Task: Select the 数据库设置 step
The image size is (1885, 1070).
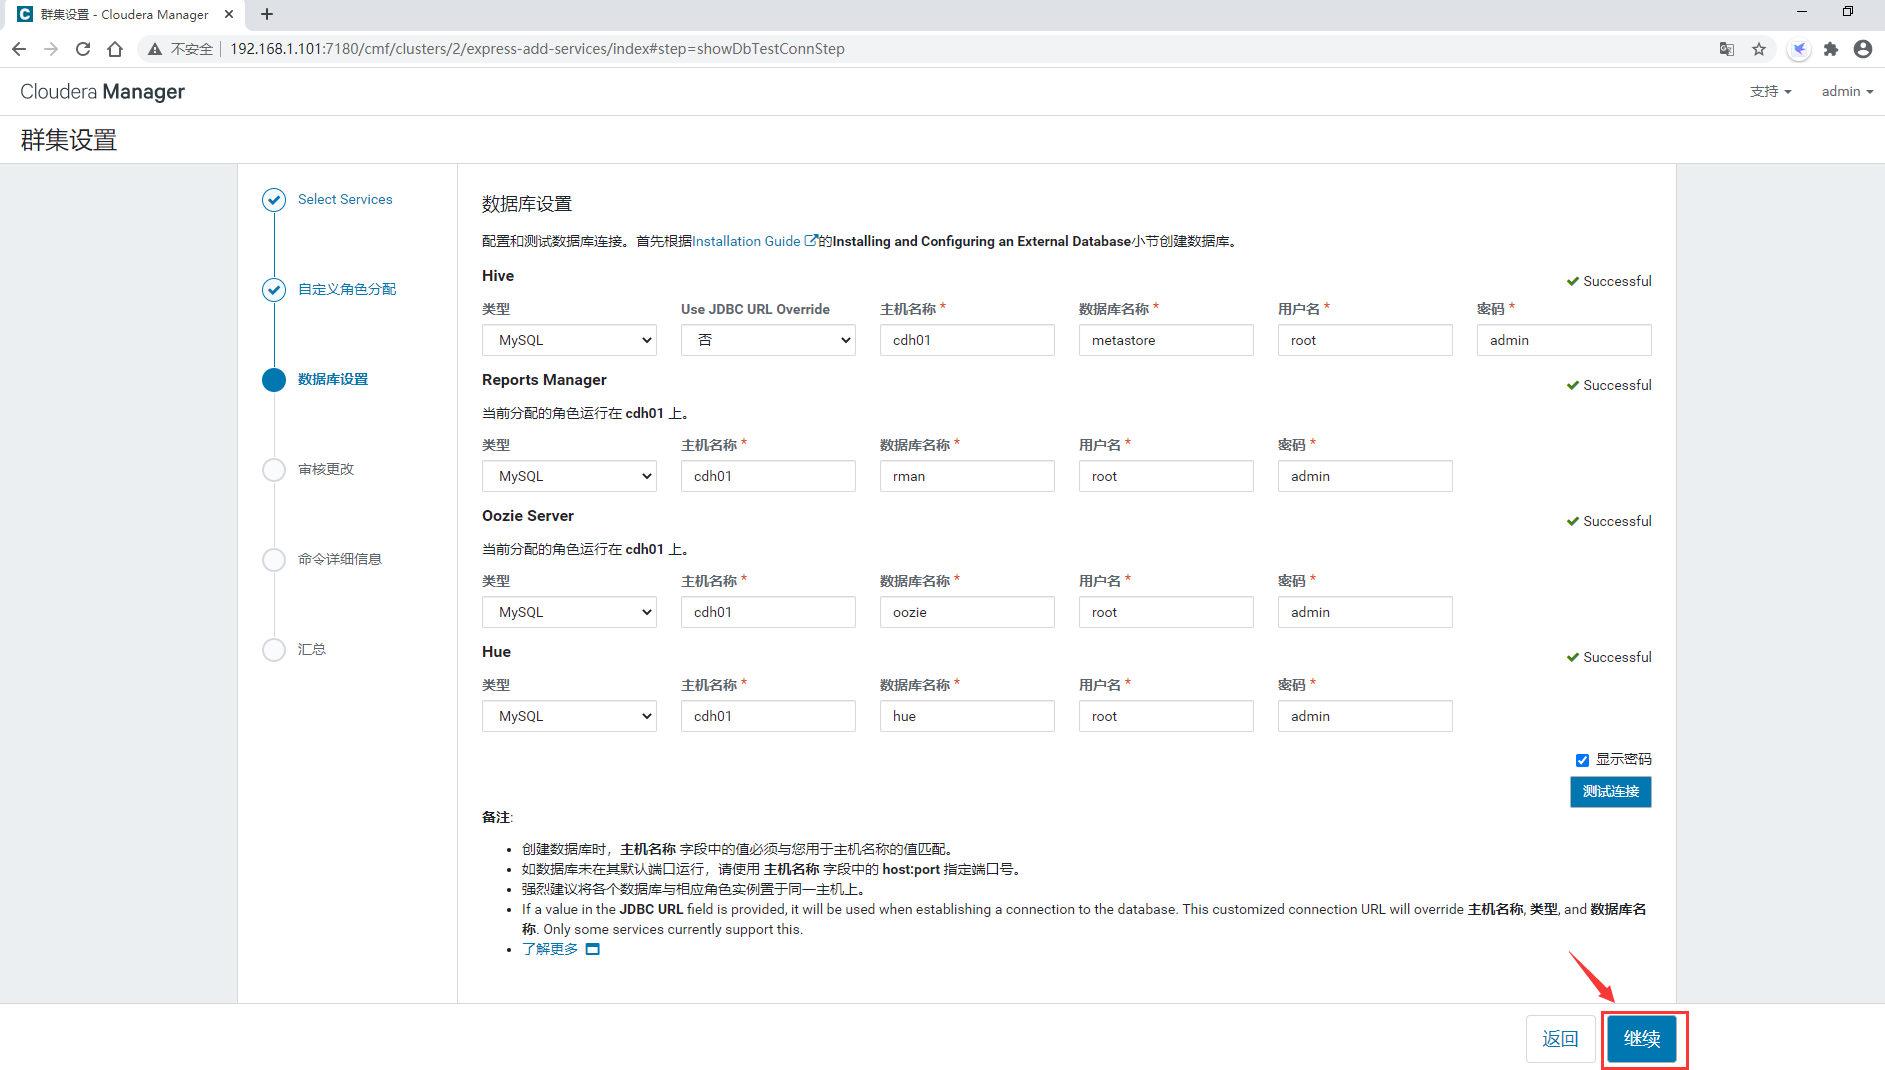Action: tap(333, 379)
